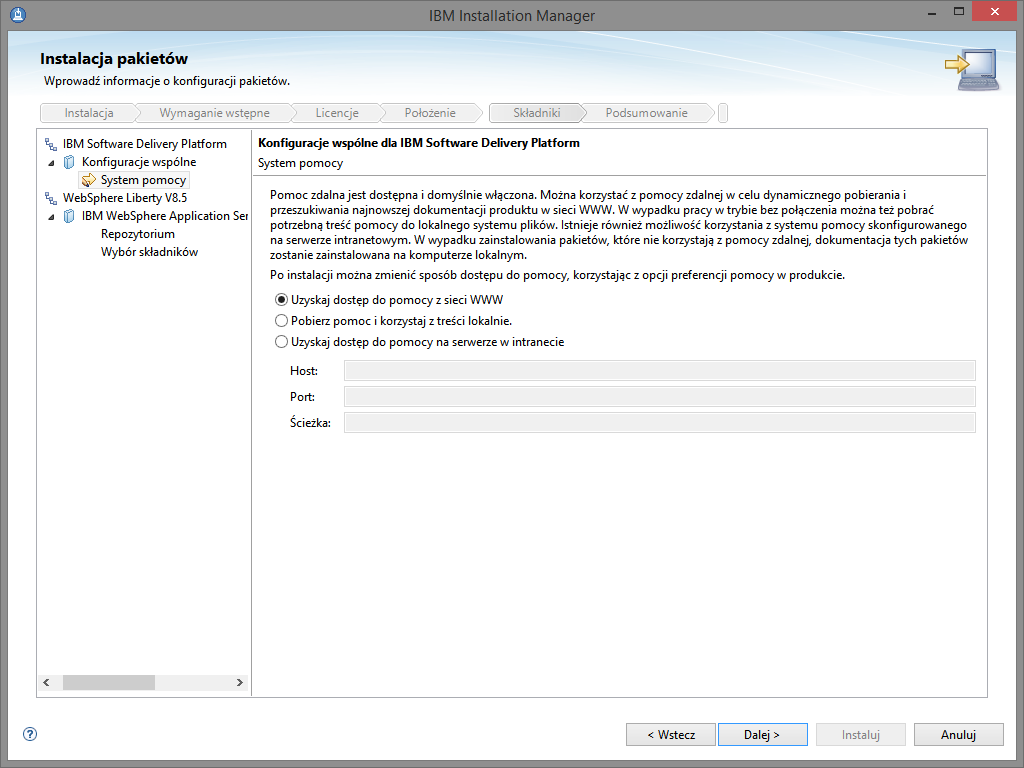This screenshot has width=1024, height=768.
Task: Click the System pomocy arrow icon
Action: pyautogui.click(x=89, y=180)
